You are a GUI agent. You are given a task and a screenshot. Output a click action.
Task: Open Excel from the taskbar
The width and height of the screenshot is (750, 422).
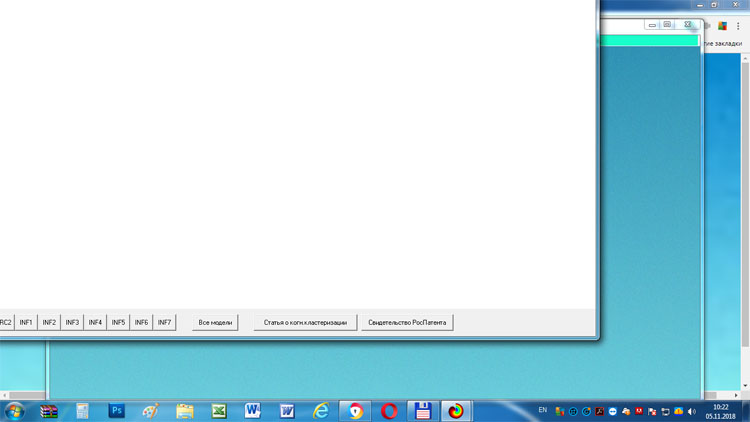(x=219, y=411)
